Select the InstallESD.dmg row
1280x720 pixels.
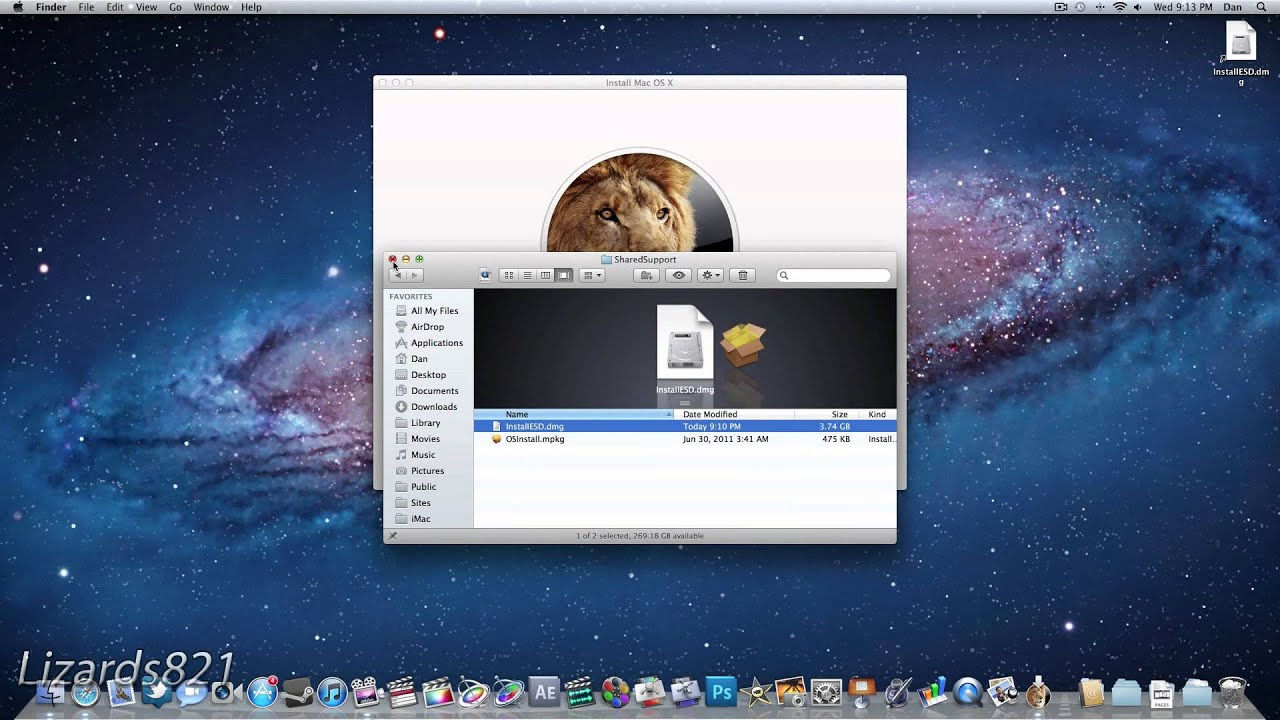coord(685,426)
